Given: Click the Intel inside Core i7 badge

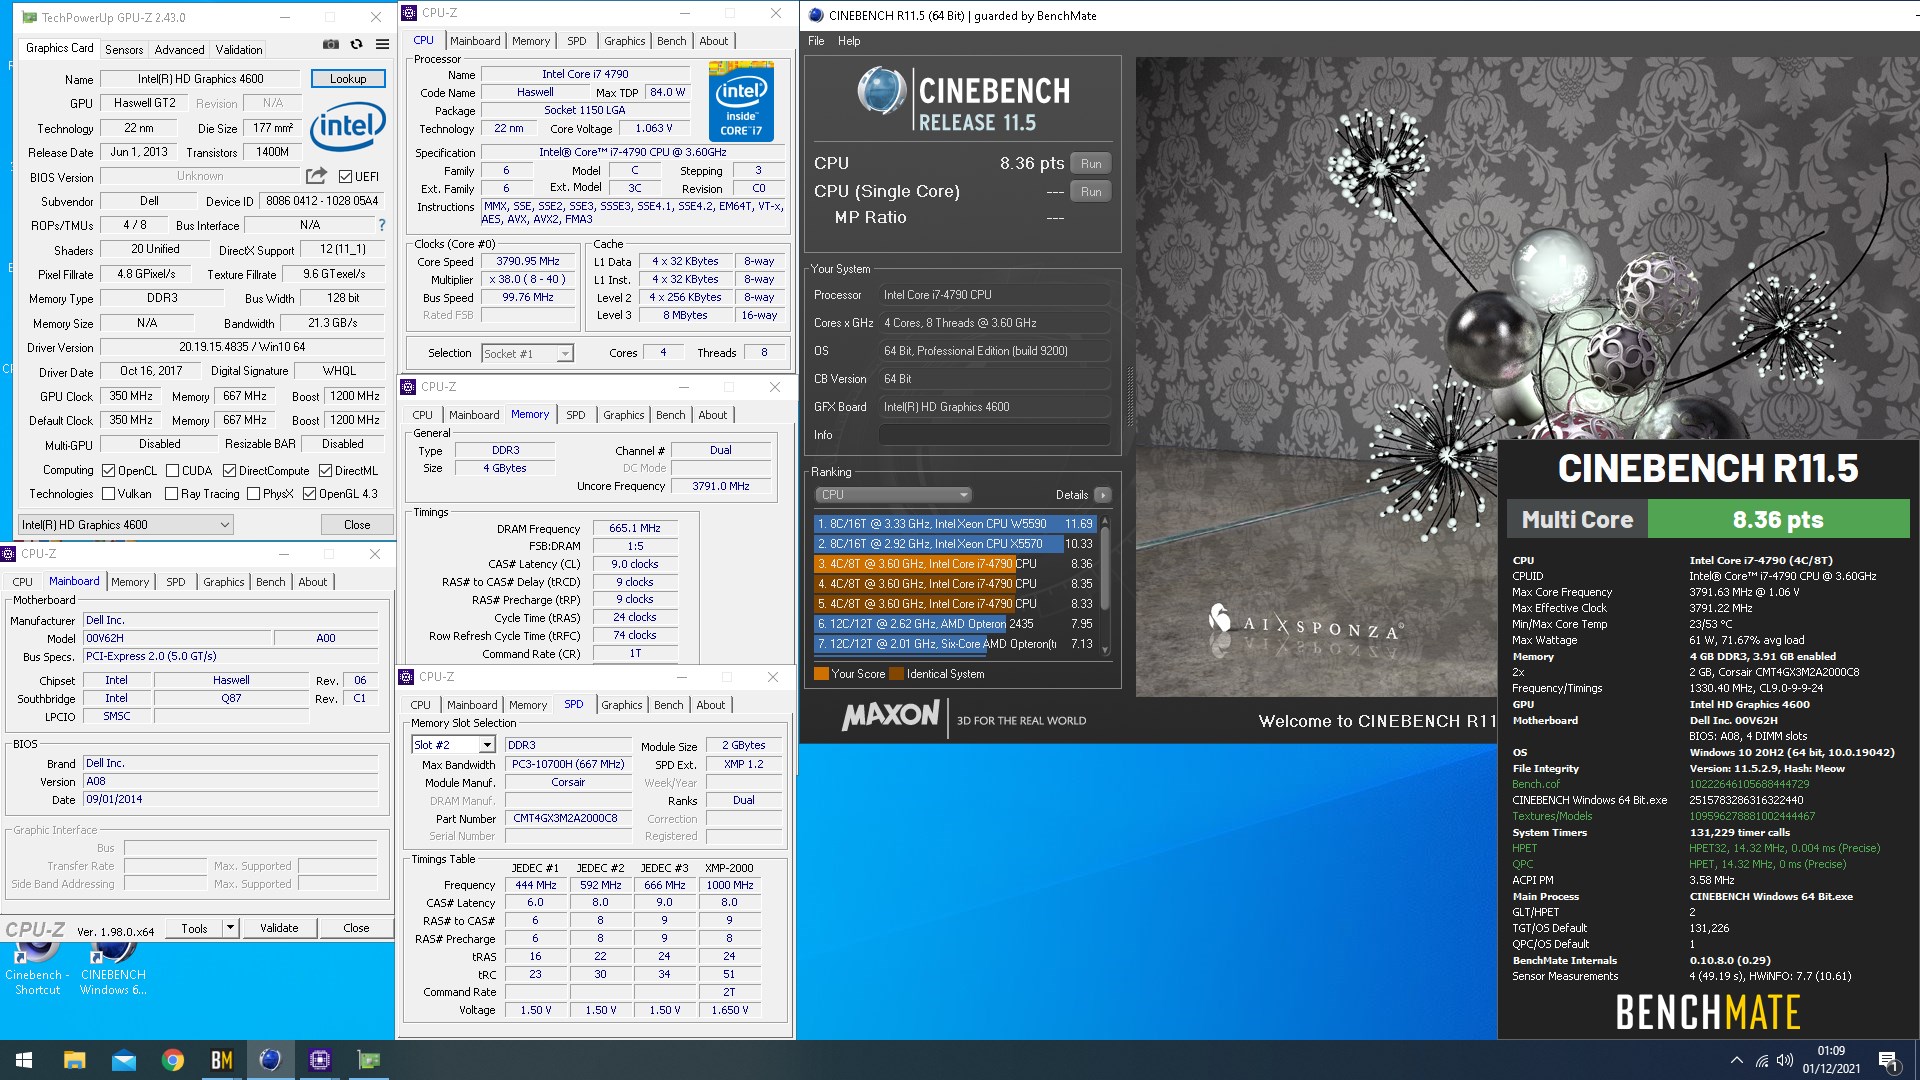Looking at the screenshot, I should pyautogui.click(x=741, y=101).
